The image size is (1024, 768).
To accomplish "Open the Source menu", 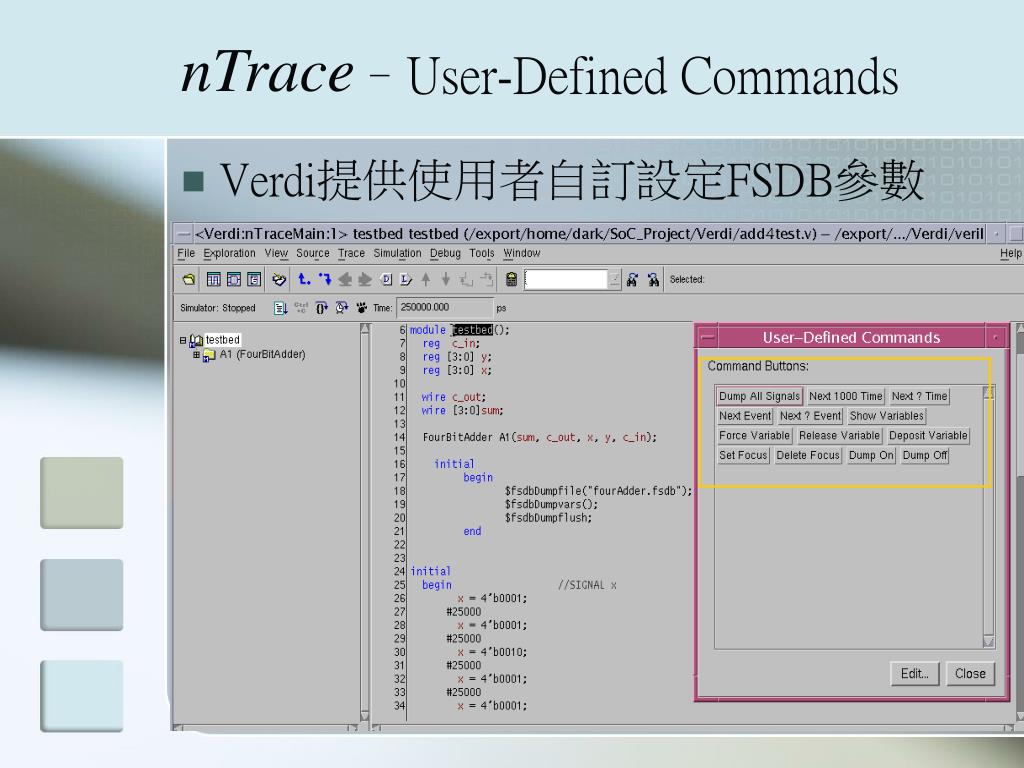I will (313, 253).
